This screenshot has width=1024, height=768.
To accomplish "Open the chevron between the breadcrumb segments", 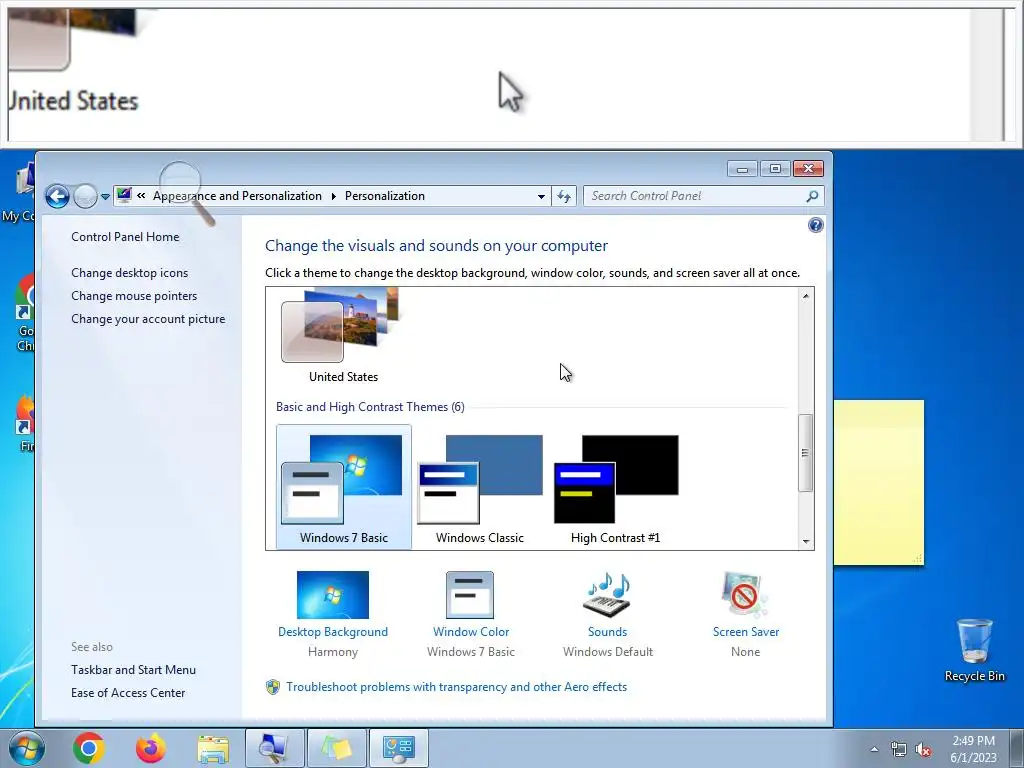I will (x=333, y=197).
